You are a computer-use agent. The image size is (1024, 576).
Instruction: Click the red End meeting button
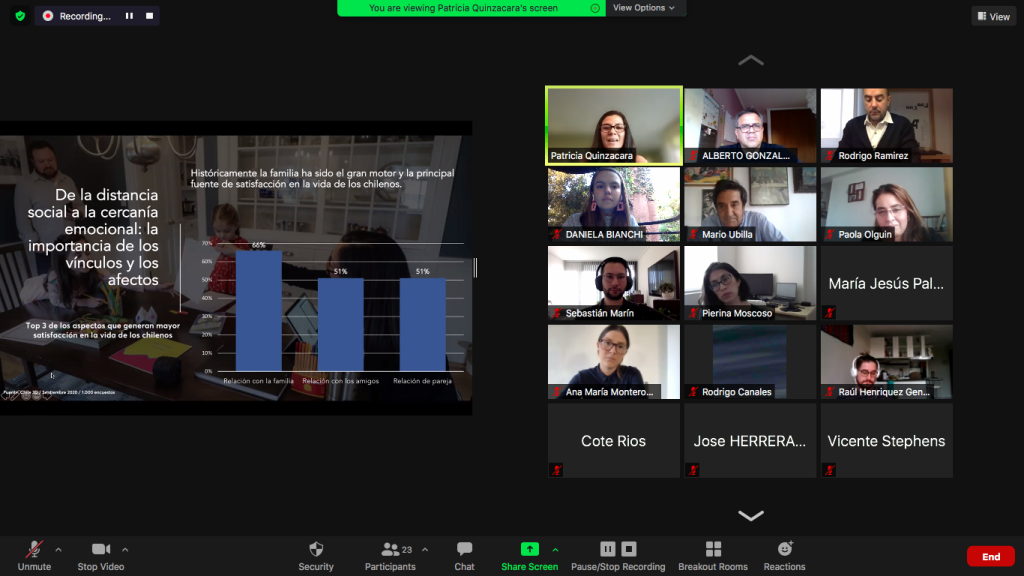click(990, 556)
